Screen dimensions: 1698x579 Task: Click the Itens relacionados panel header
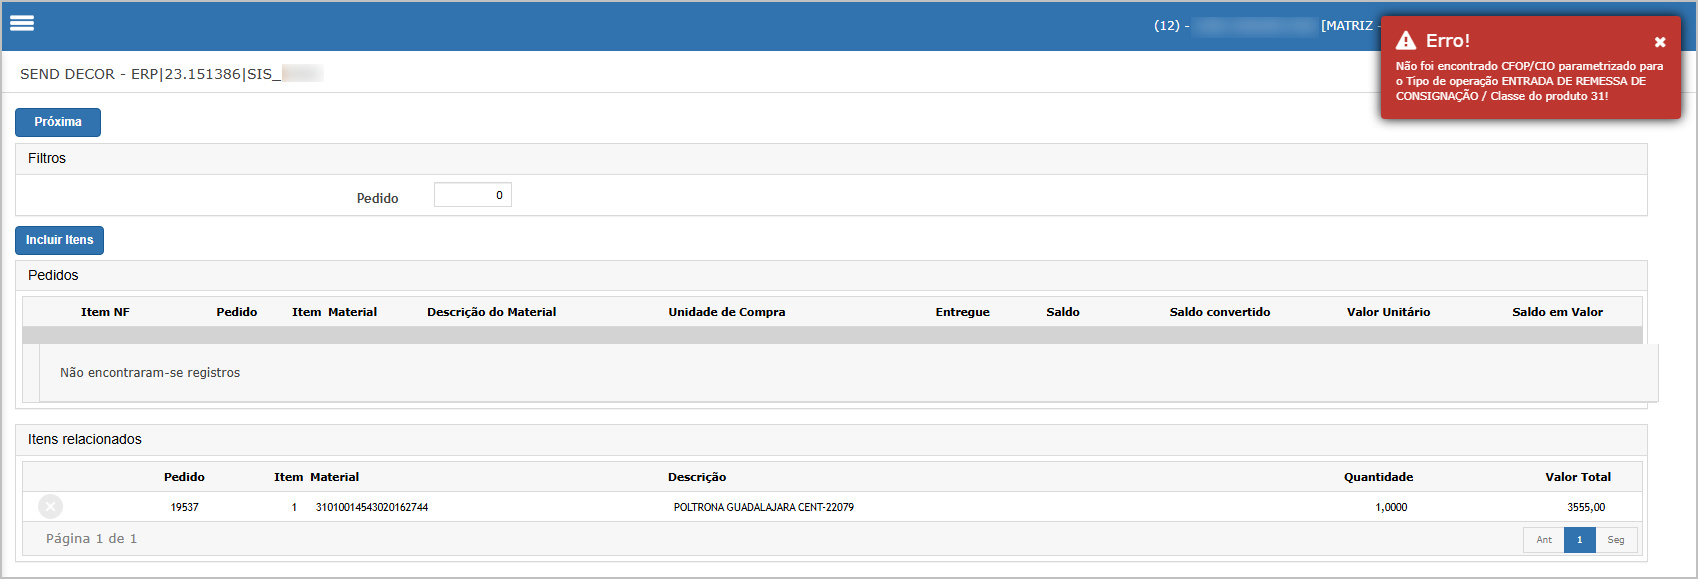click(x=831, y=440)
